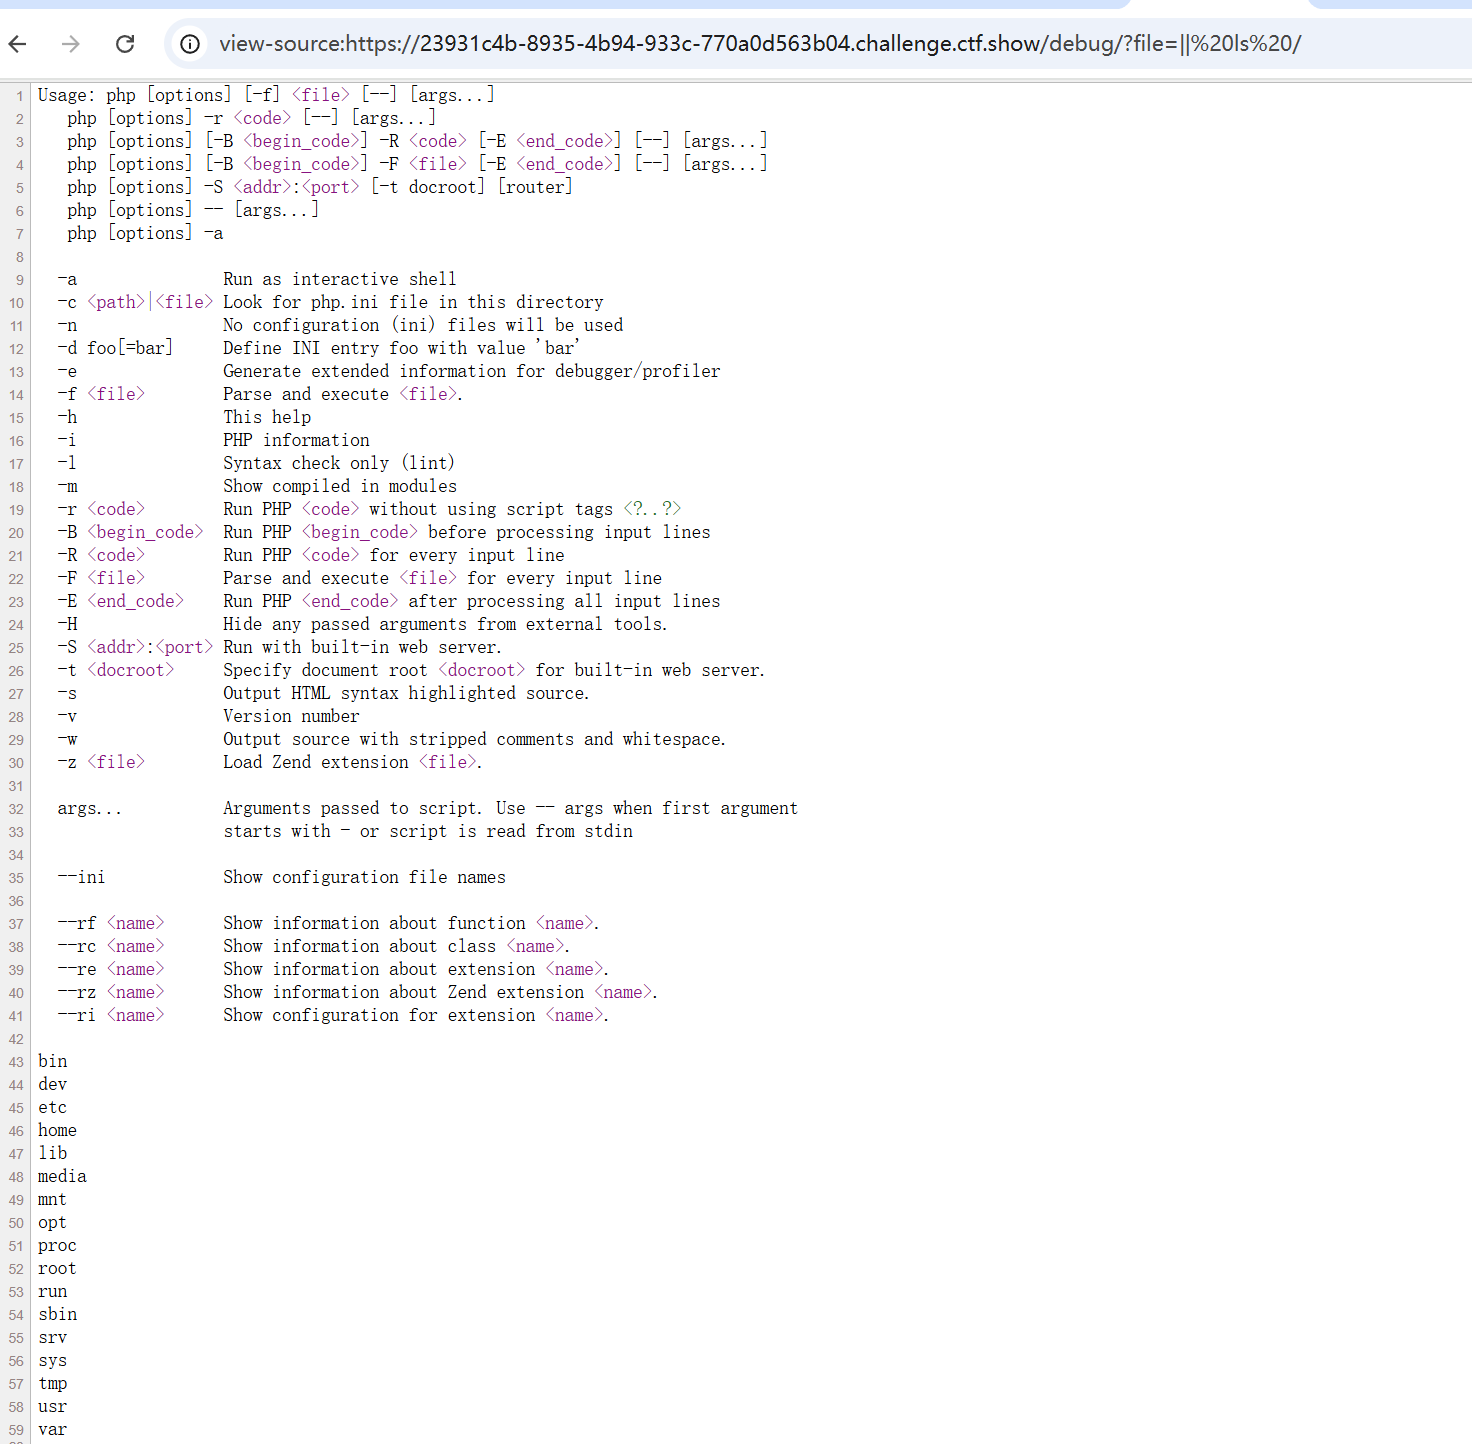The width and height of the screenshot is (1472, 1444).
Task: Click the '-S <addr>:<port>' option on line 25
Action: 135,647
